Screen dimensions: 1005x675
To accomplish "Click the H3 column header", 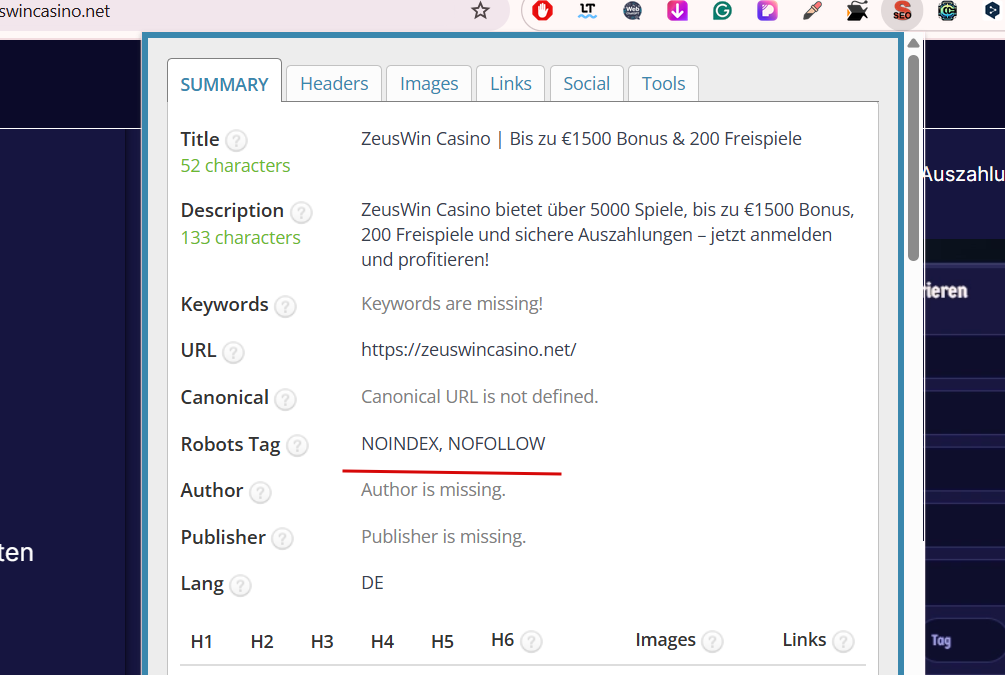I will pos(322,642).
